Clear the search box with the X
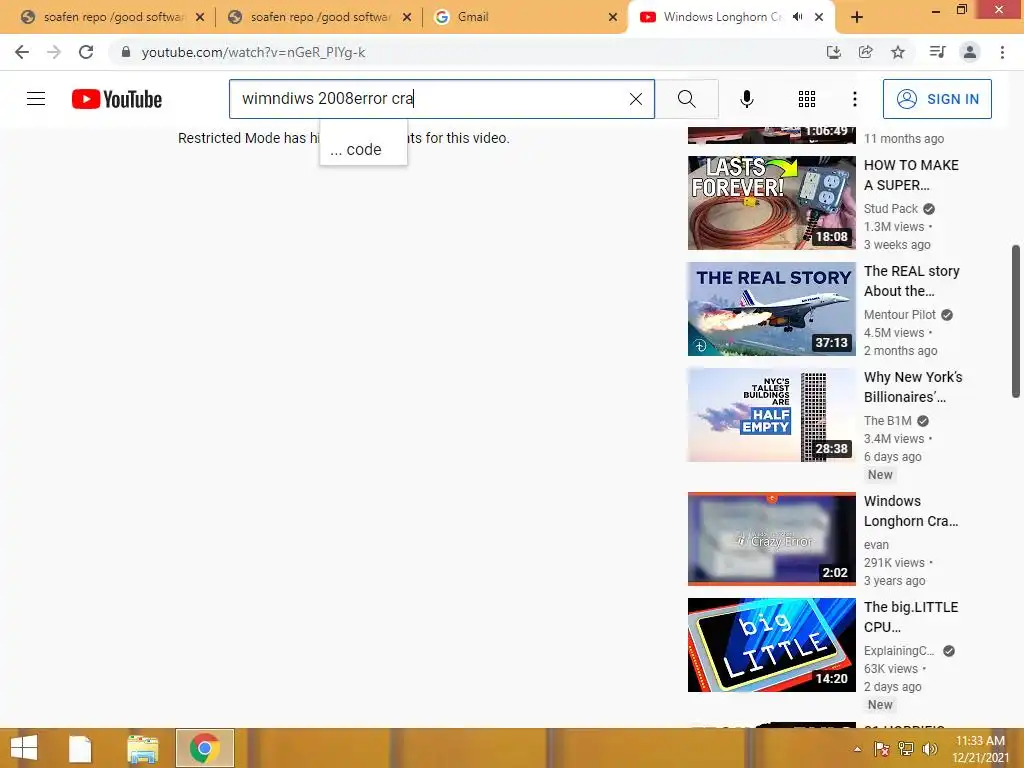Viewport: 1024px width, 768px height. (635, 99)
